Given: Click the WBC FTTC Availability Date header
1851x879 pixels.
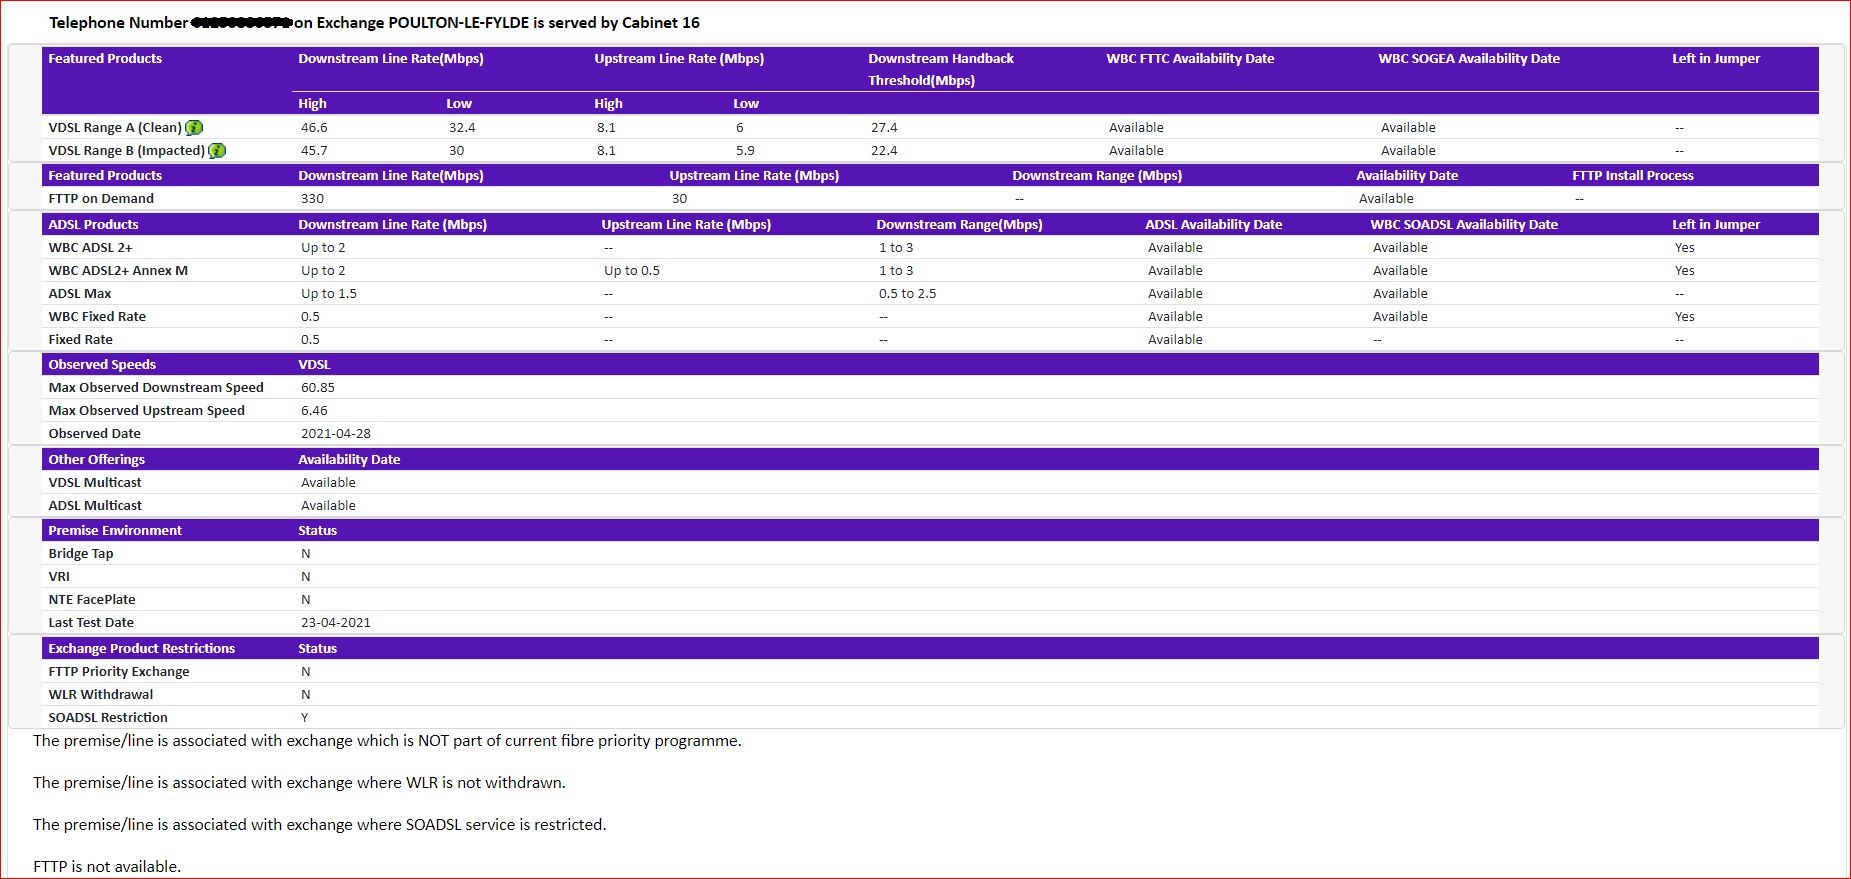Looking at the screenshot, I should click(x=1190, y=59).
